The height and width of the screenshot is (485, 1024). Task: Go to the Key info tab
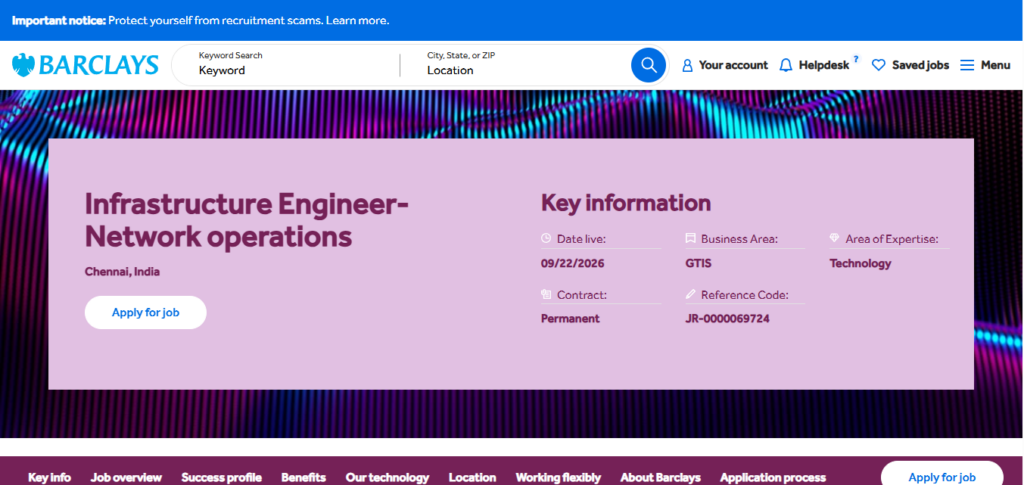coord(50,478)
